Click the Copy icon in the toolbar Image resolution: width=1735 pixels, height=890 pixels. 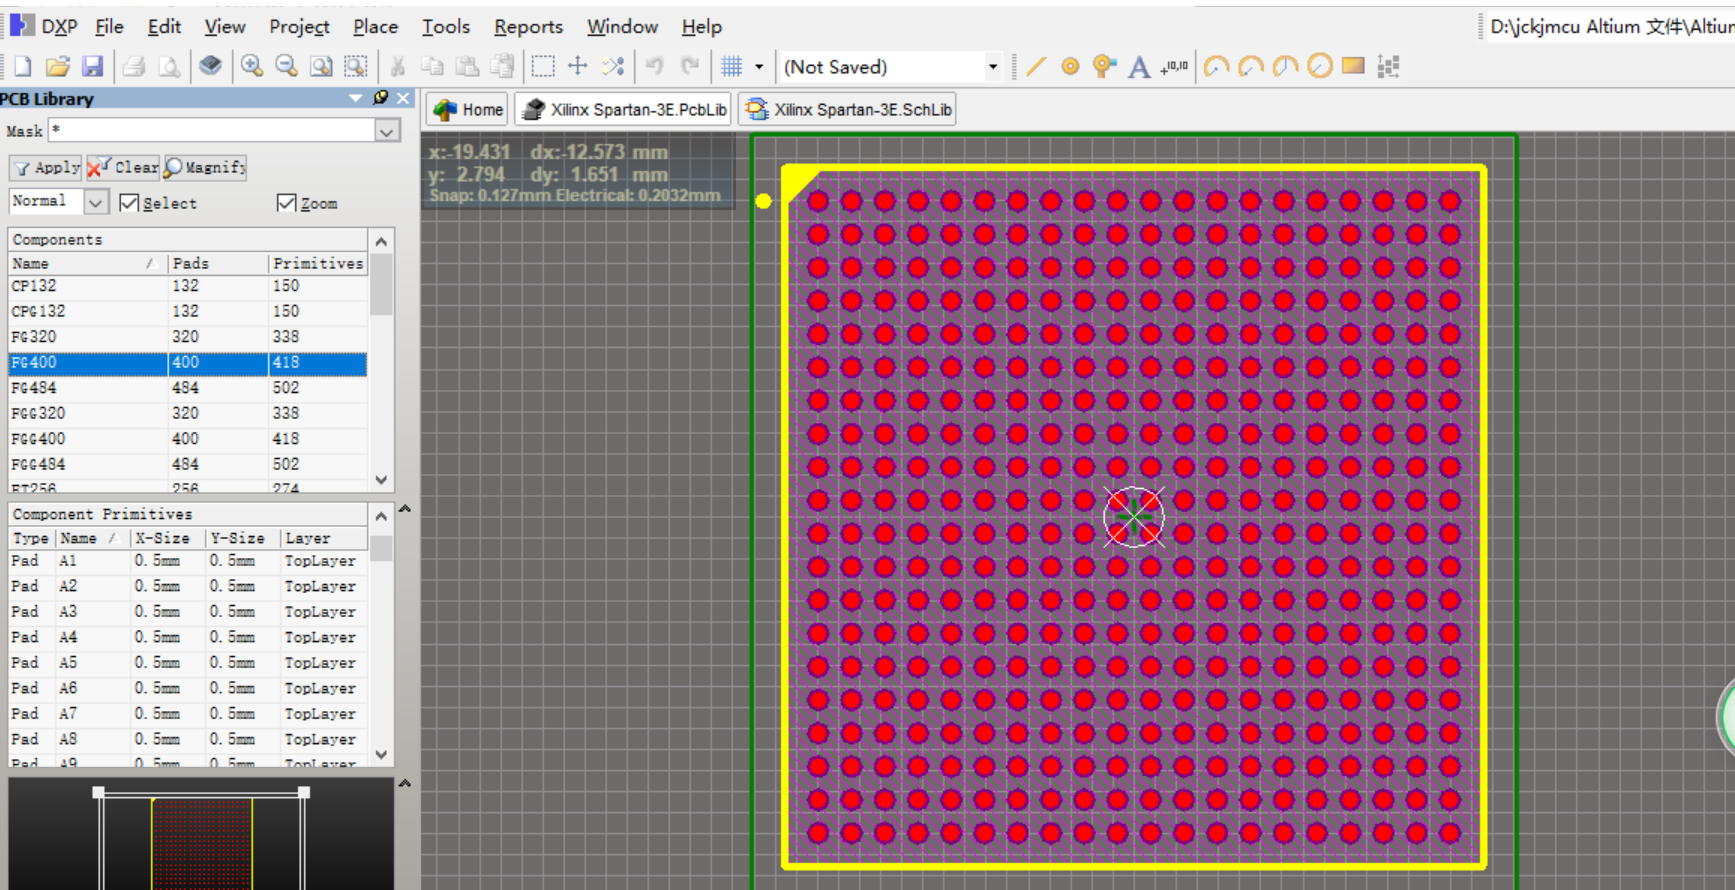tap(432, 67)
